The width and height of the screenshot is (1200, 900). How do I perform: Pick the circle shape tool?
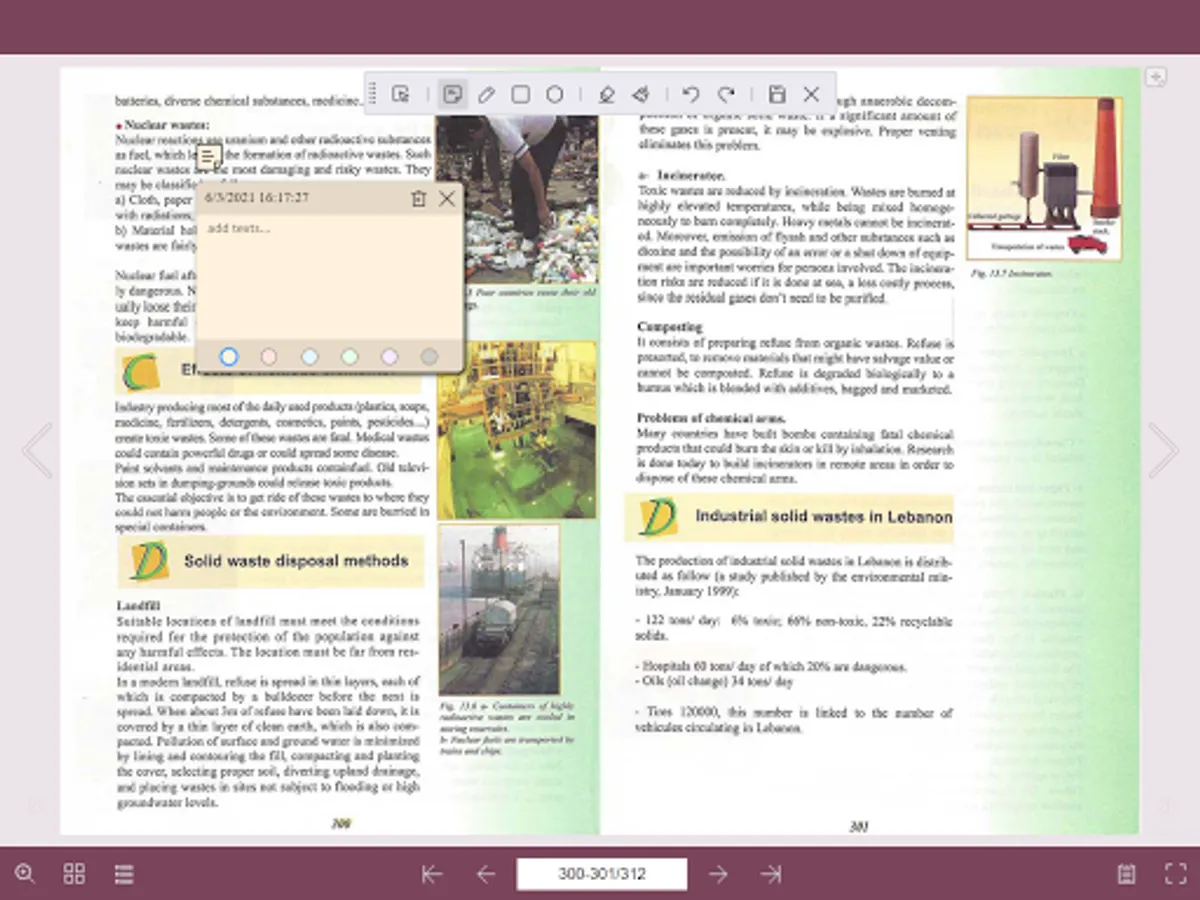pos(554,95)
